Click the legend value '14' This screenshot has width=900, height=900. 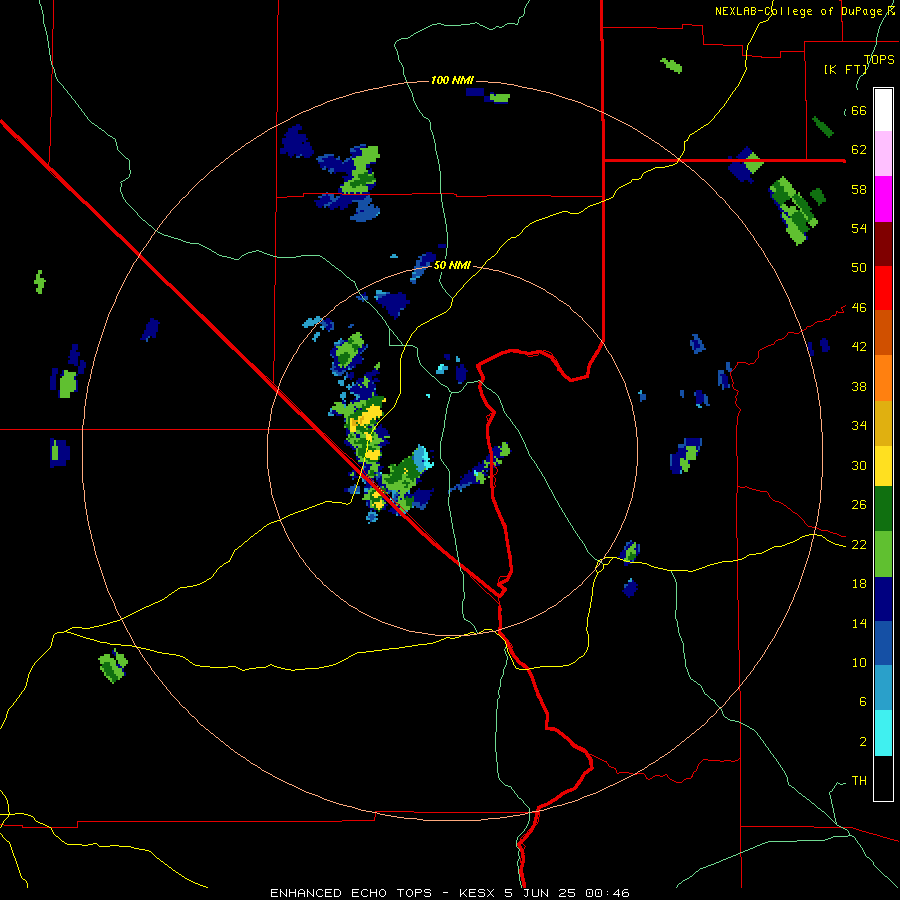859,623
